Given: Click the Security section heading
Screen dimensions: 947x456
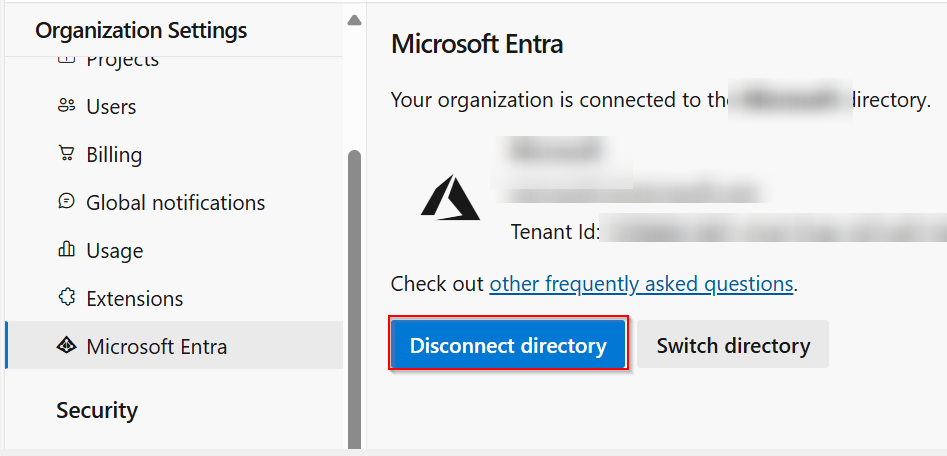Looking at the screenshot, I should click(97, 410).
